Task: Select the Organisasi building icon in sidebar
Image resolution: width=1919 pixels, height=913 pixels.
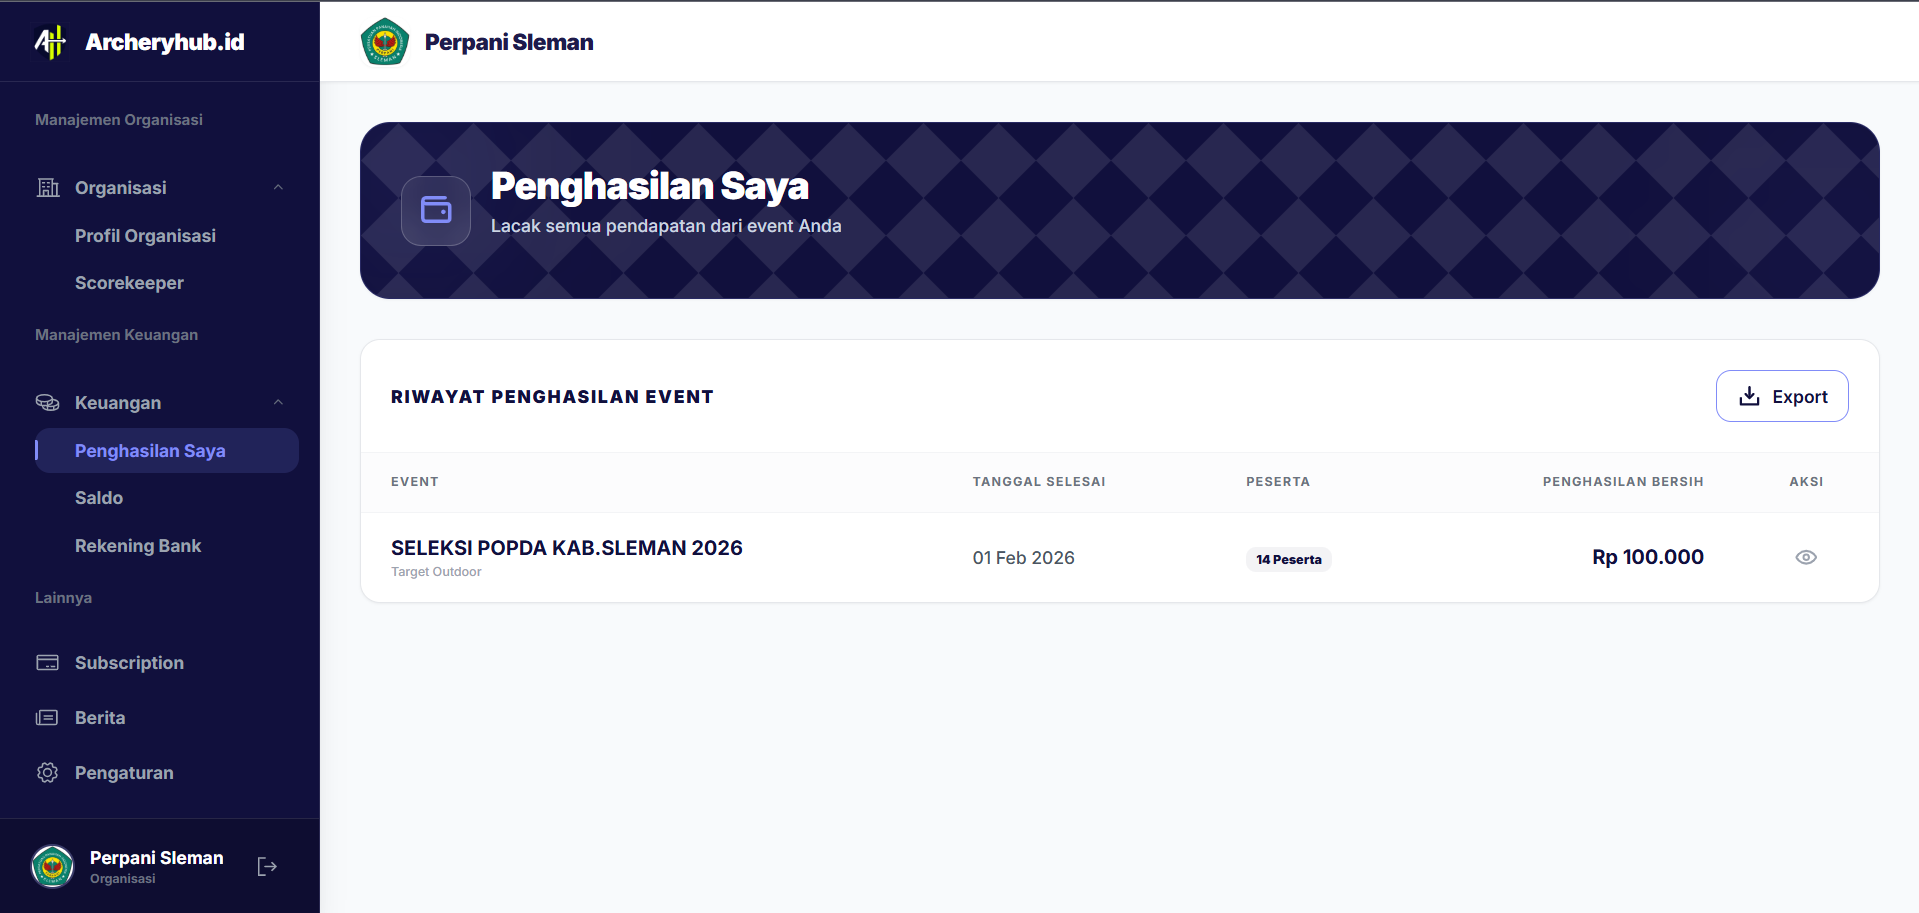Action: click(x=47, y=187)
